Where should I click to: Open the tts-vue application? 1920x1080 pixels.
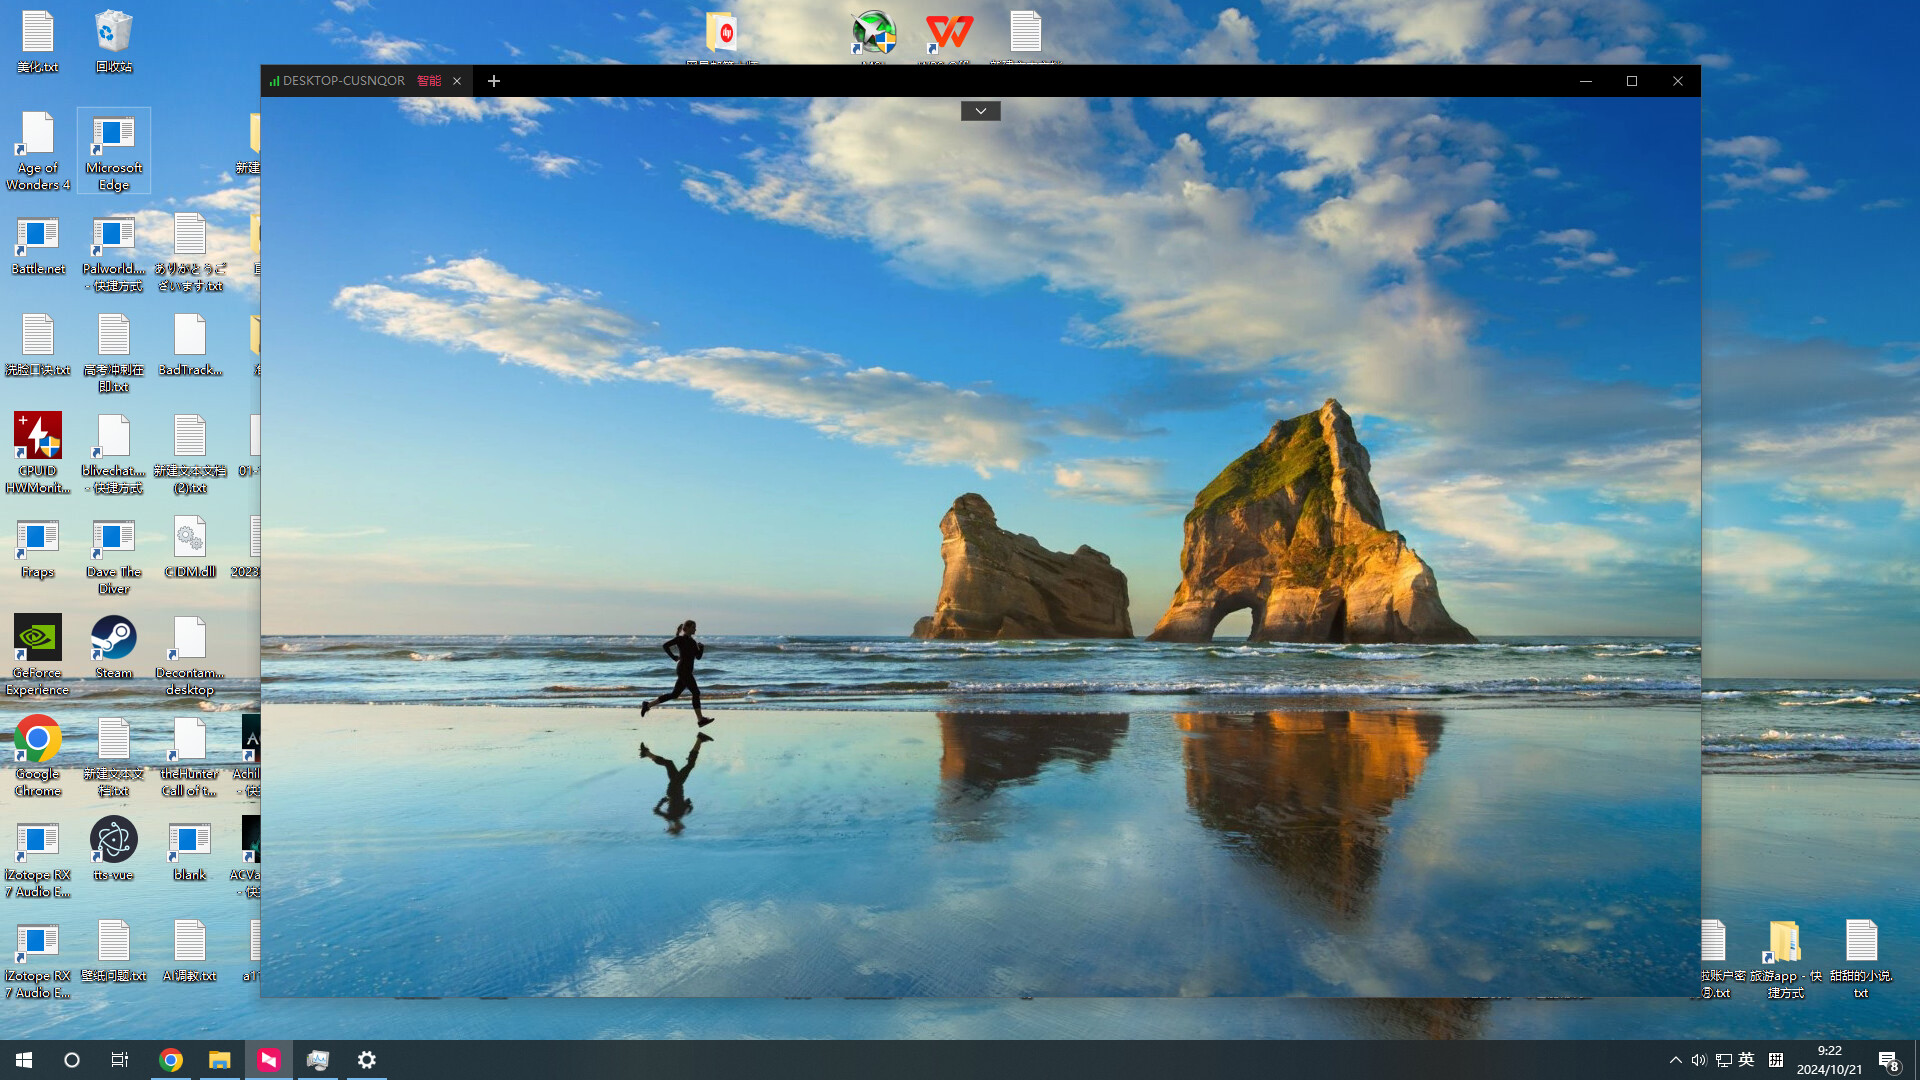pyautogui.click(x=113, y=842)
